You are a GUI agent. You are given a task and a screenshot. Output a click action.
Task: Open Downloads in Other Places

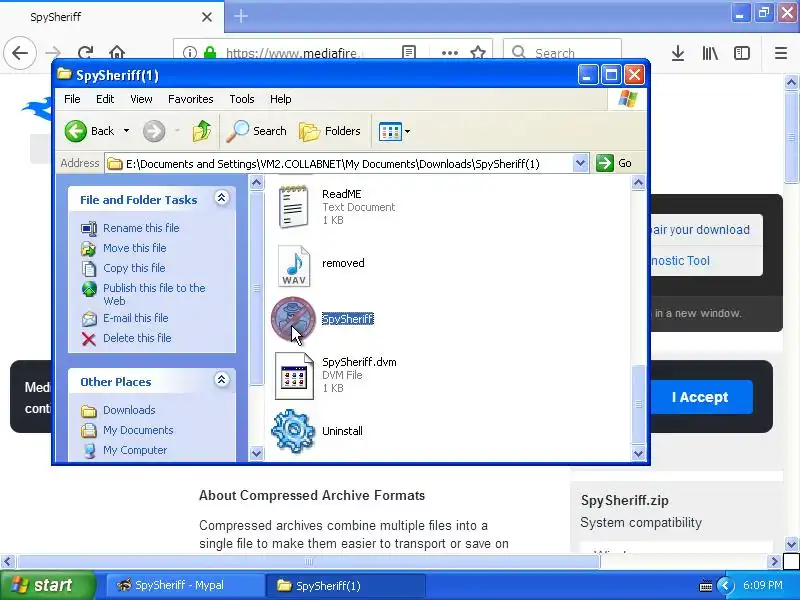point(129,410)
